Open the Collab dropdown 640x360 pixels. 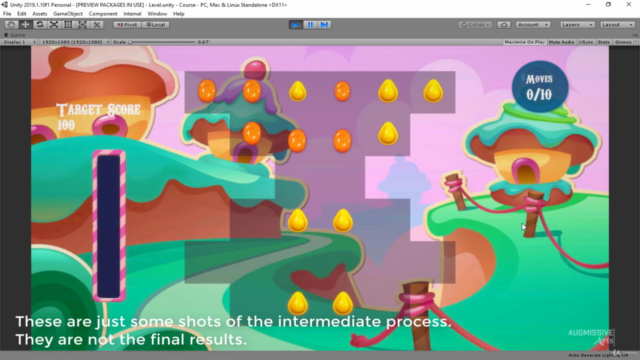pos(475,25)
